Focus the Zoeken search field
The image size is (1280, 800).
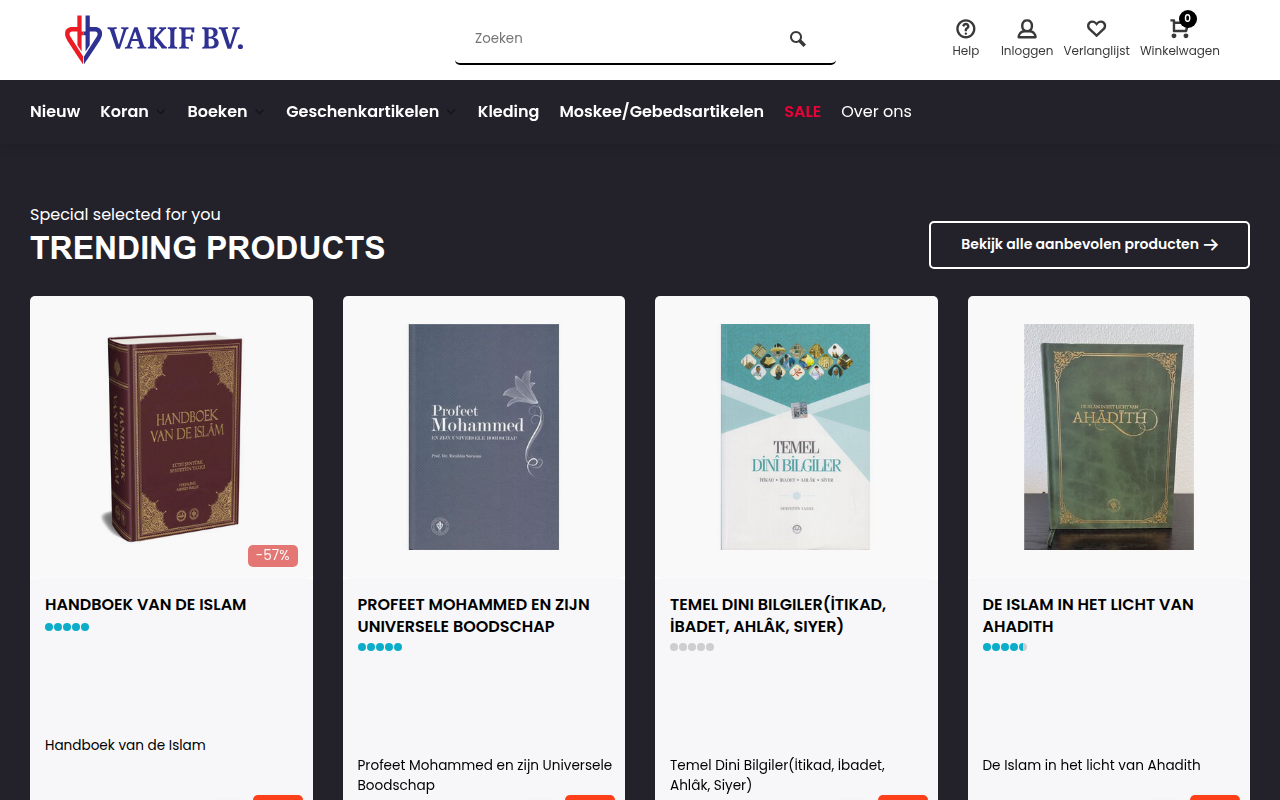tap(645, 39)
